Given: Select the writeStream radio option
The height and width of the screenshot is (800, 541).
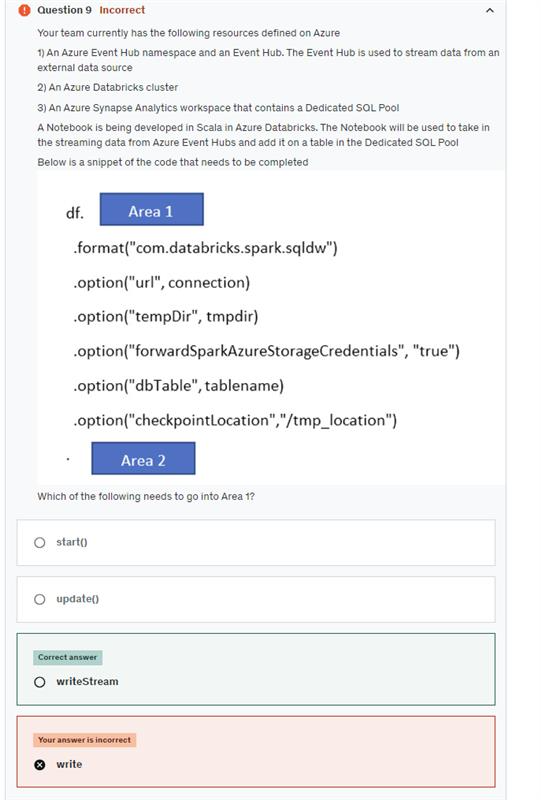Looking at the screenshot, I should tap(40, 682).
